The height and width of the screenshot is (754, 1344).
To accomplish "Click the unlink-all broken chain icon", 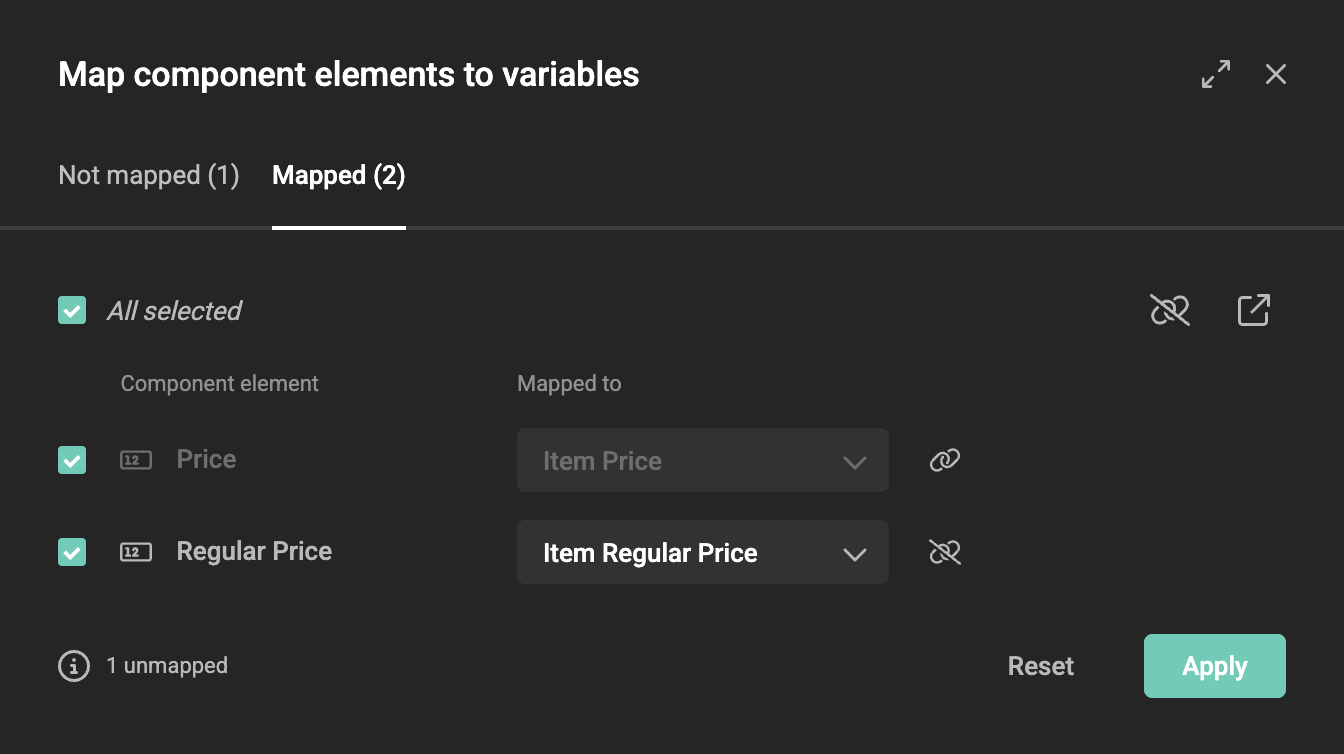I will [x=1169, y=310].
